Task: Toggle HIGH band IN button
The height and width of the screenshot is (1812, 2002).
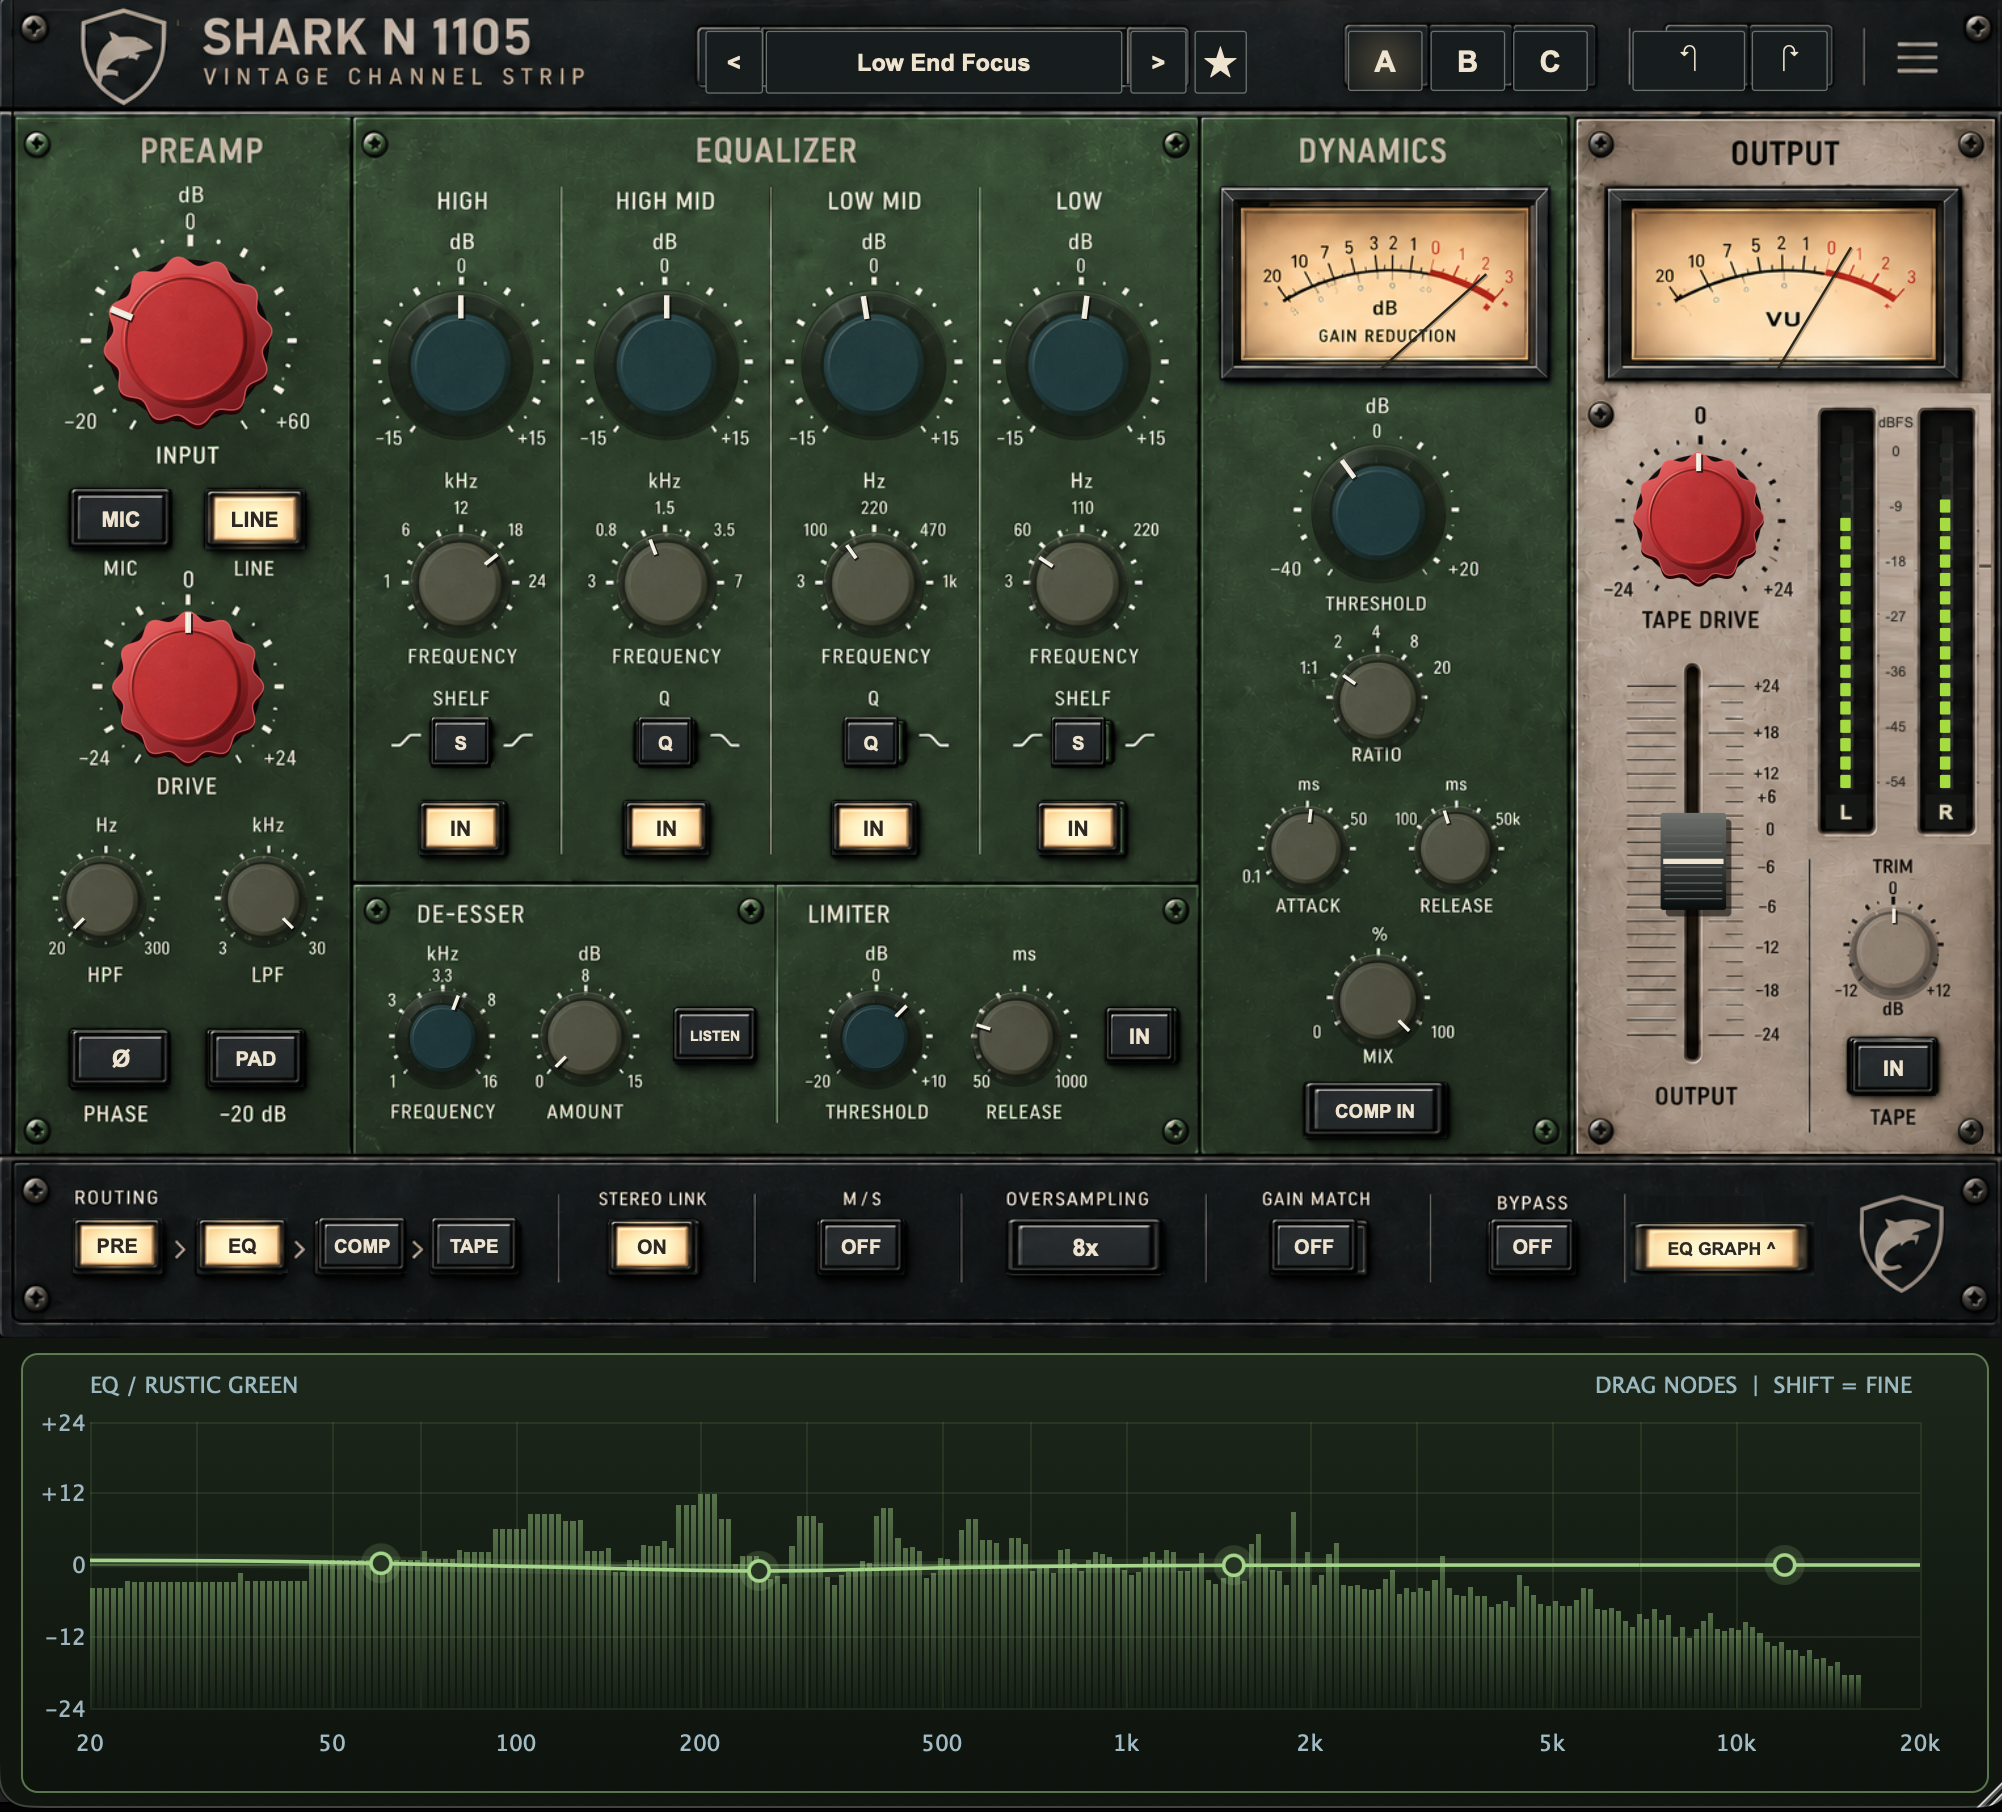Action: click(x=460, y=828)
